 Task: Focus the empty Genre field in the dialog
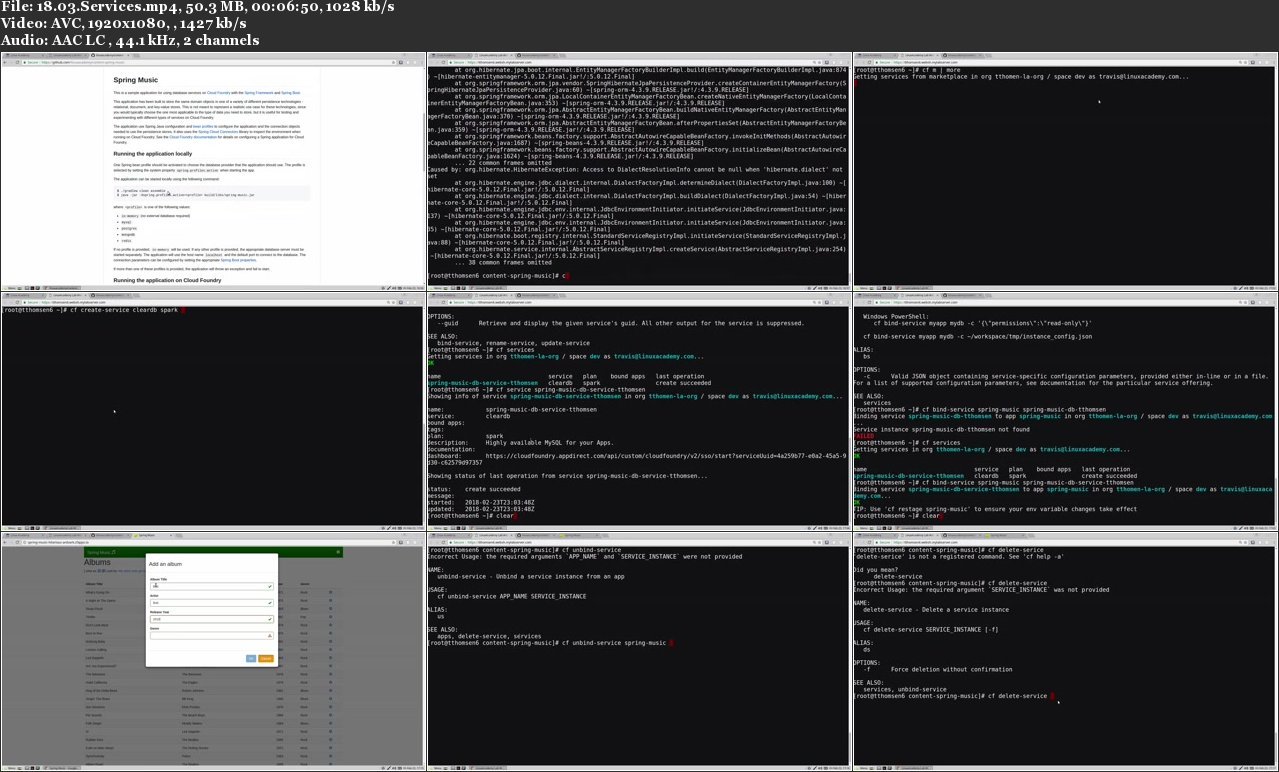(x=210, y=635)
